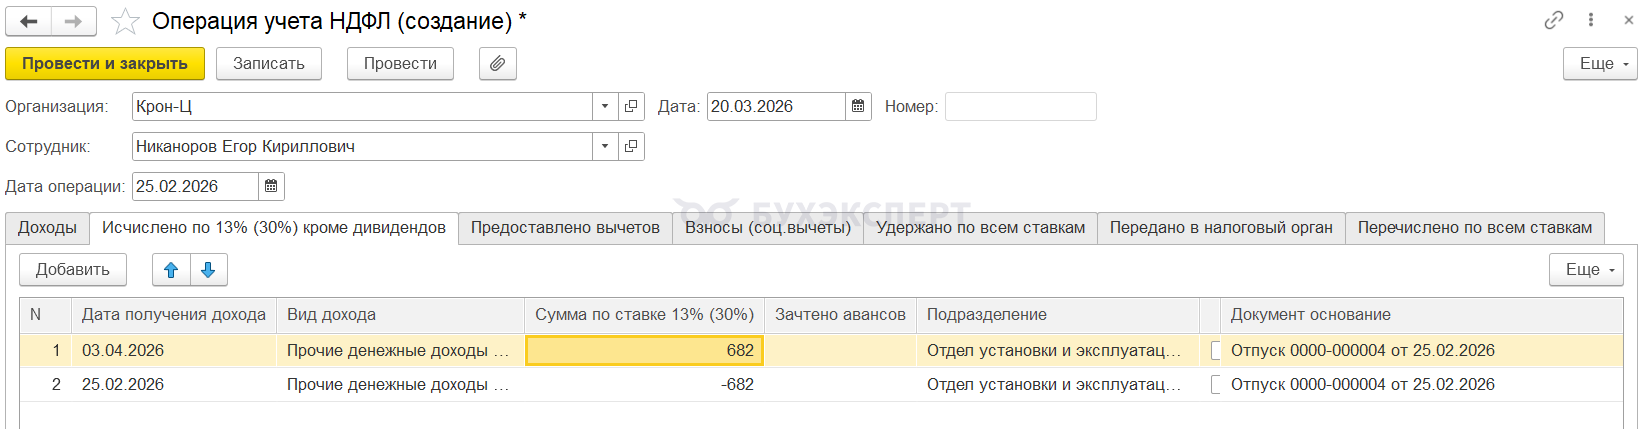This screenshot has width=1645, height=429.
Task: Move the selected row down
Action: (208, 270)
